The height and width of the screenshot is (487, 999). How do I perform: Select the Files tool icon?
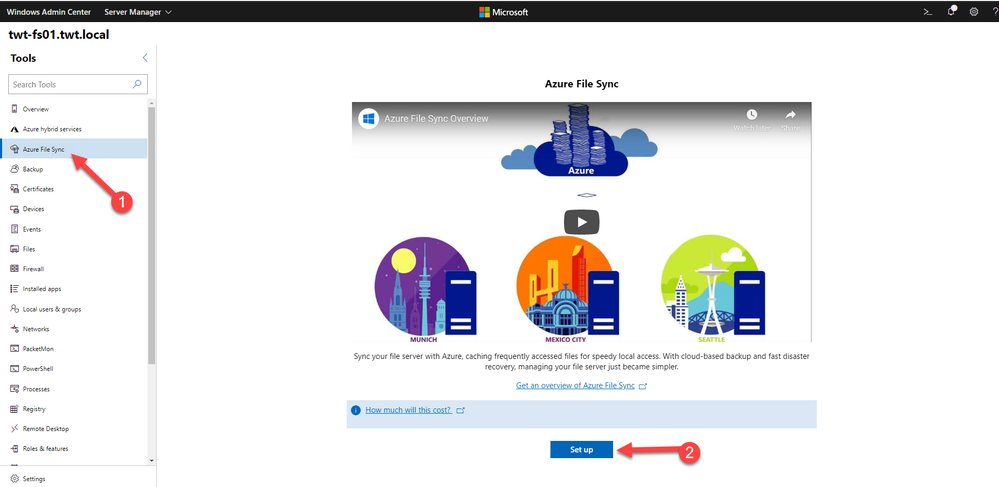coord(14,249)
